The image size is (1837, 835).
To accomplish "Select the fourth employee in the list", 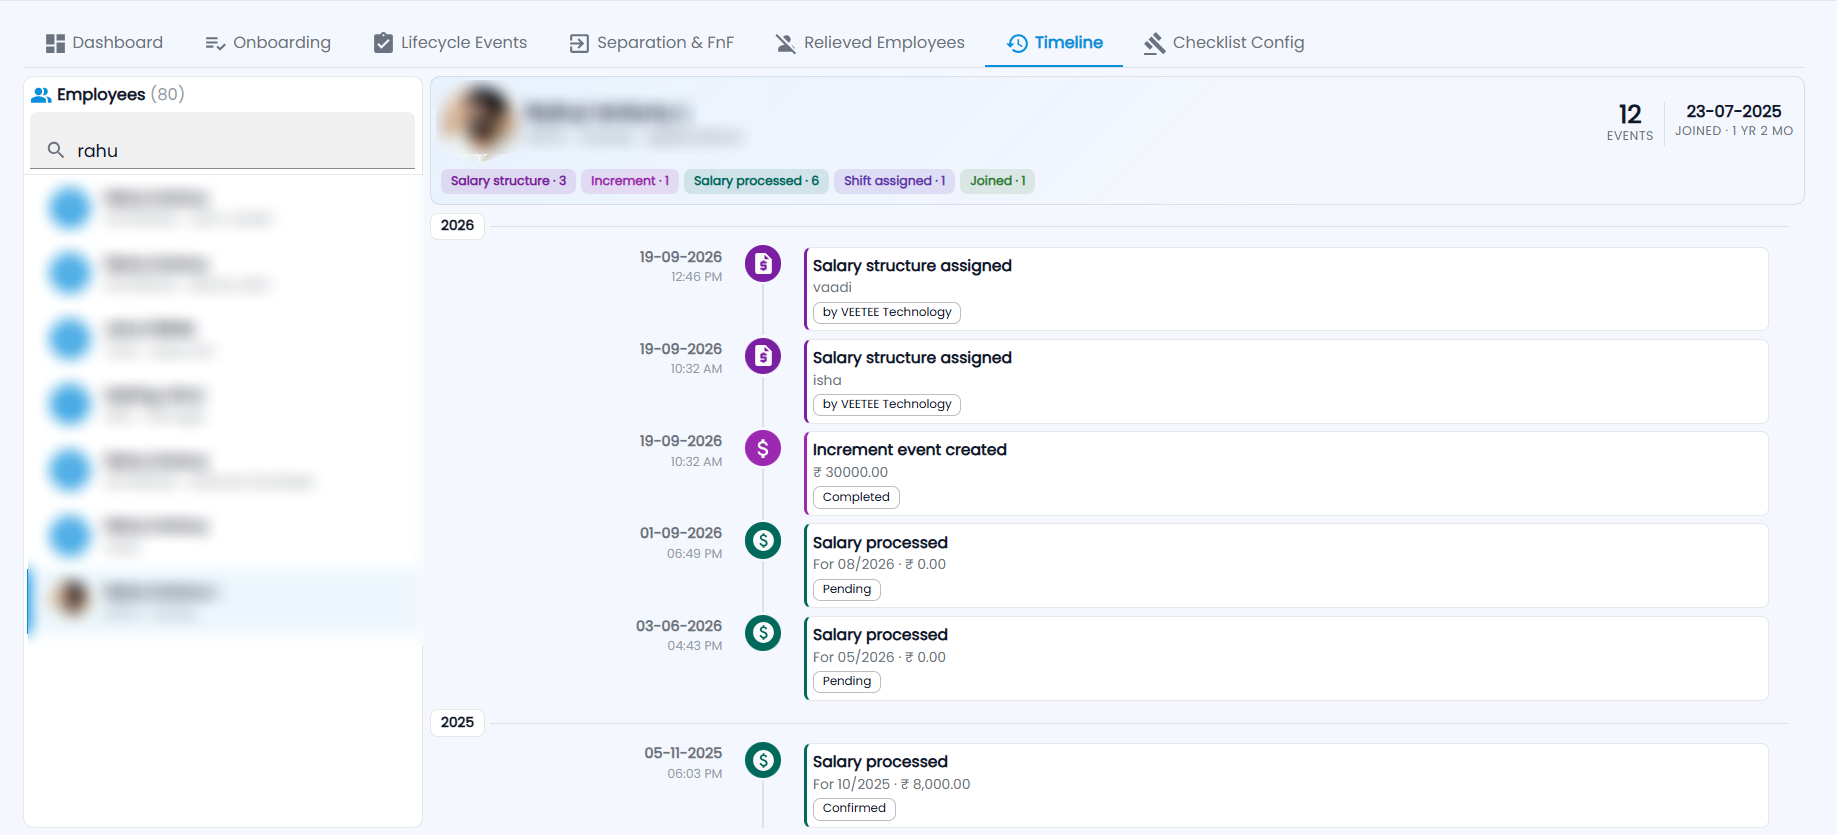I will tap(222, 404).
